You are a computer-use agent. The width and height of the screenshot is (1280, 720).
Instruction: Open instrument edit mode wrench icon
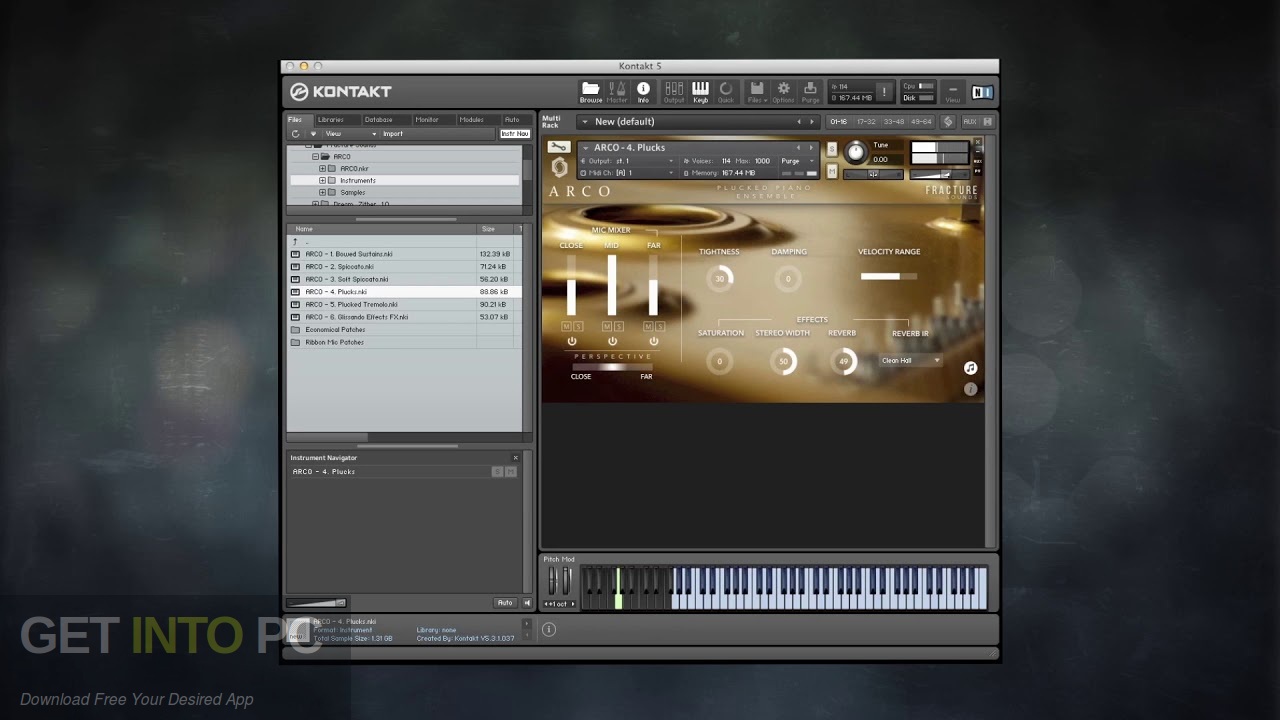[x=558, y=147]
